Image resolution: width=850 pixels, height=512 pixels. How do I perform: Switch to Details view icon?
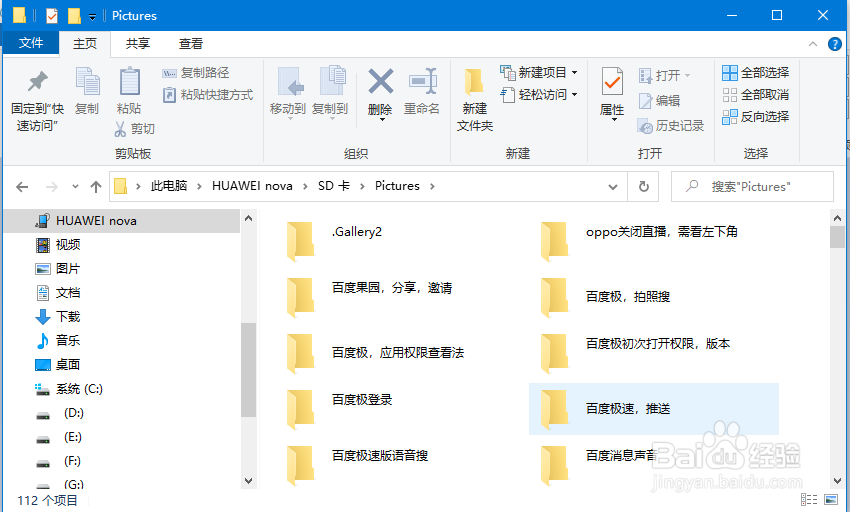[809, 500]
